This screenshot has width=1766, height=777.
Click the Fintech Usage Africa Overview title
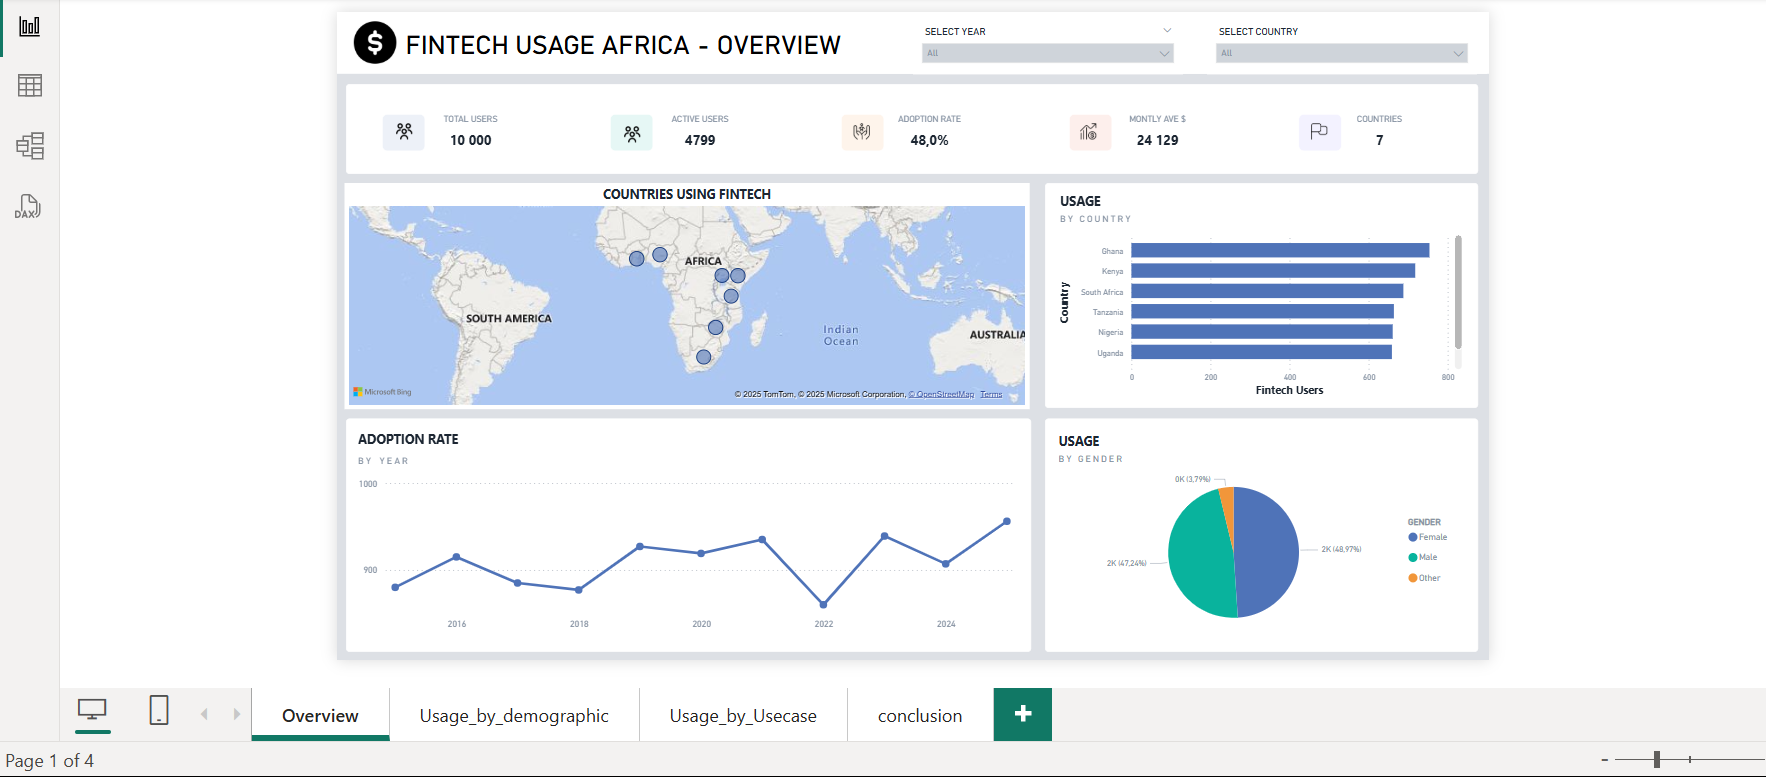(623, 45)
